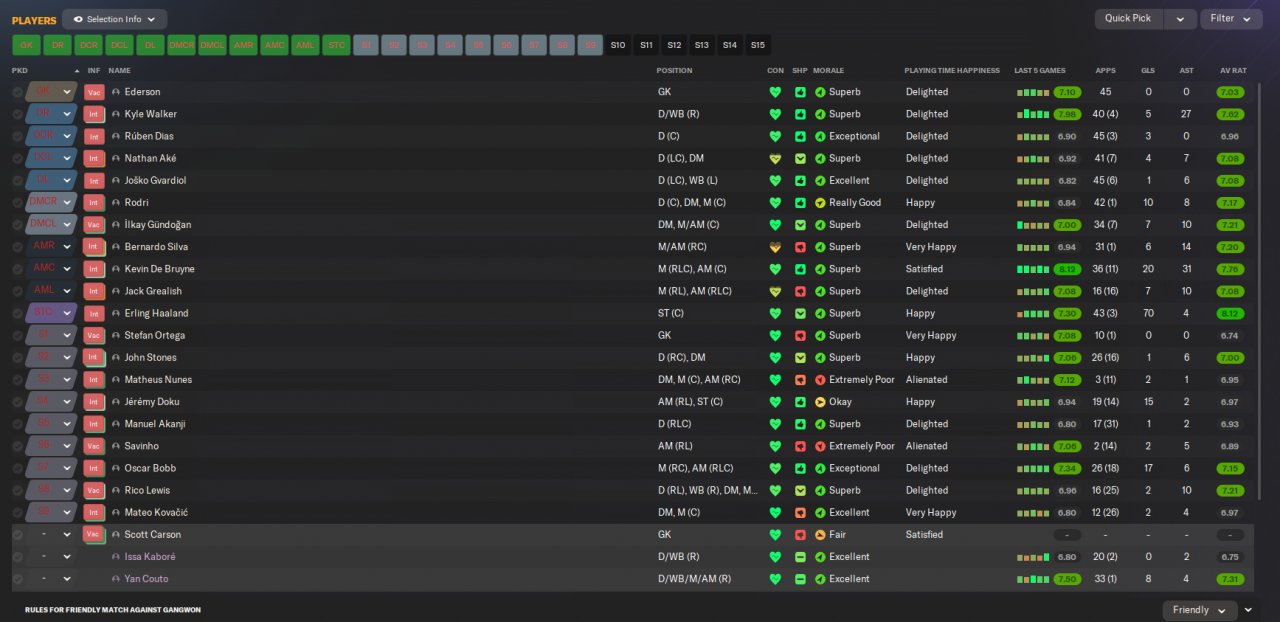The width and height of the screenshot is (1280, 622).
Task: Click Erling Haaland's match sharpness icon
Action: click(x=800, y=313)
